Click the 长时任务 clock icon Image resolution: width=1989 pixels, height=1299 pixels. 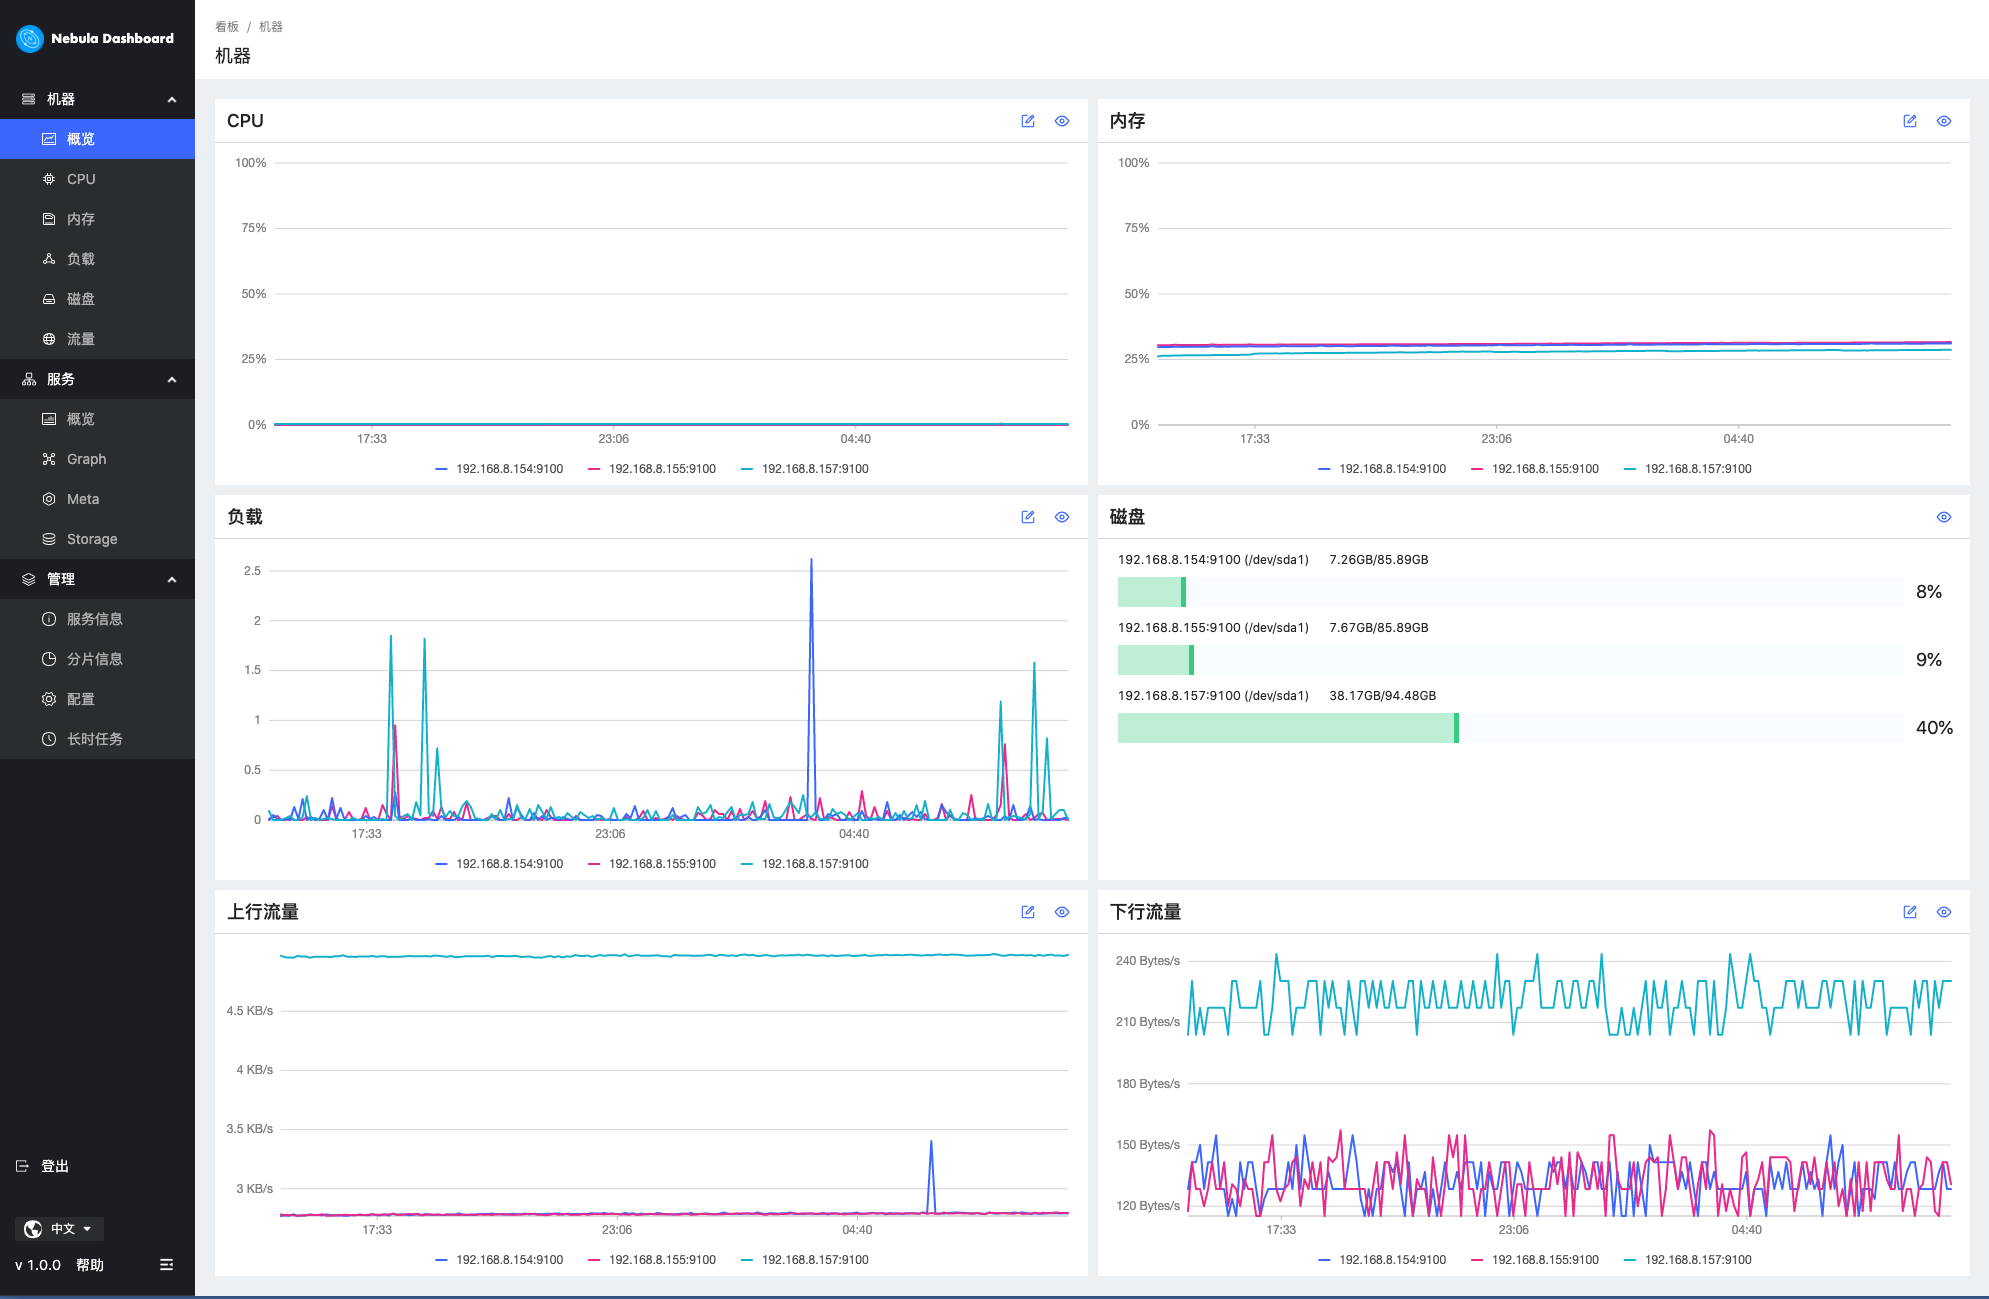[x=49, y=739]
